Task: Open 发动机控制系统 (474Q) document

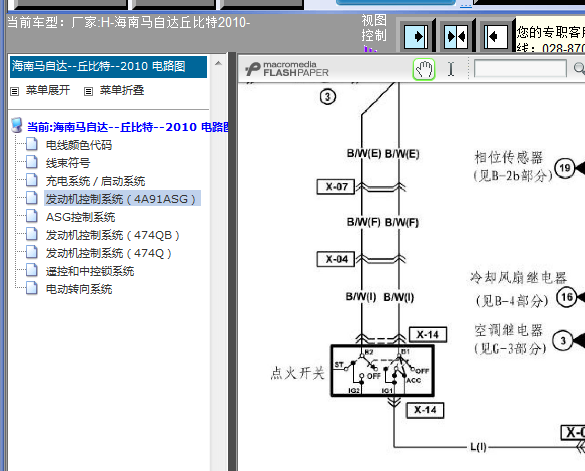Action: pyautogui.click(x=108, y=253)
